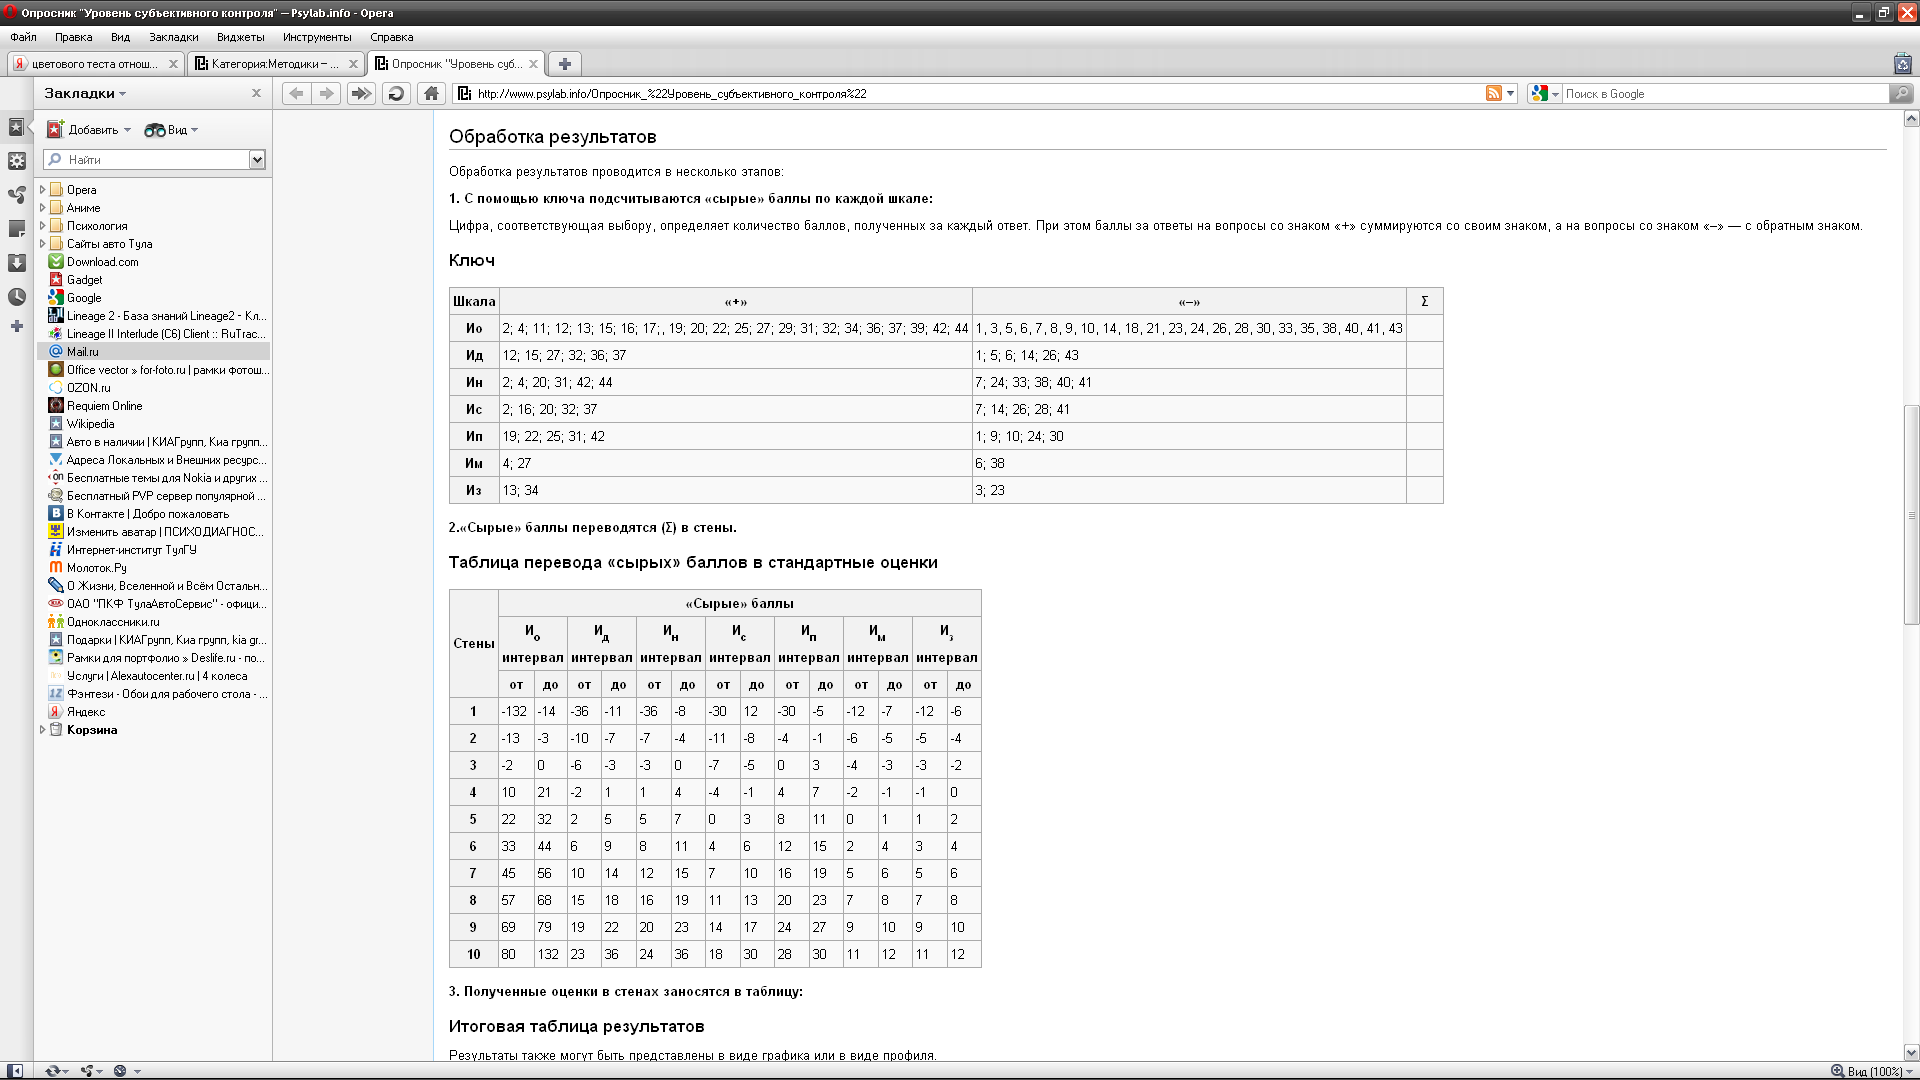Open the Downloads panel arrow icon in sidebar

coord(16,263)
